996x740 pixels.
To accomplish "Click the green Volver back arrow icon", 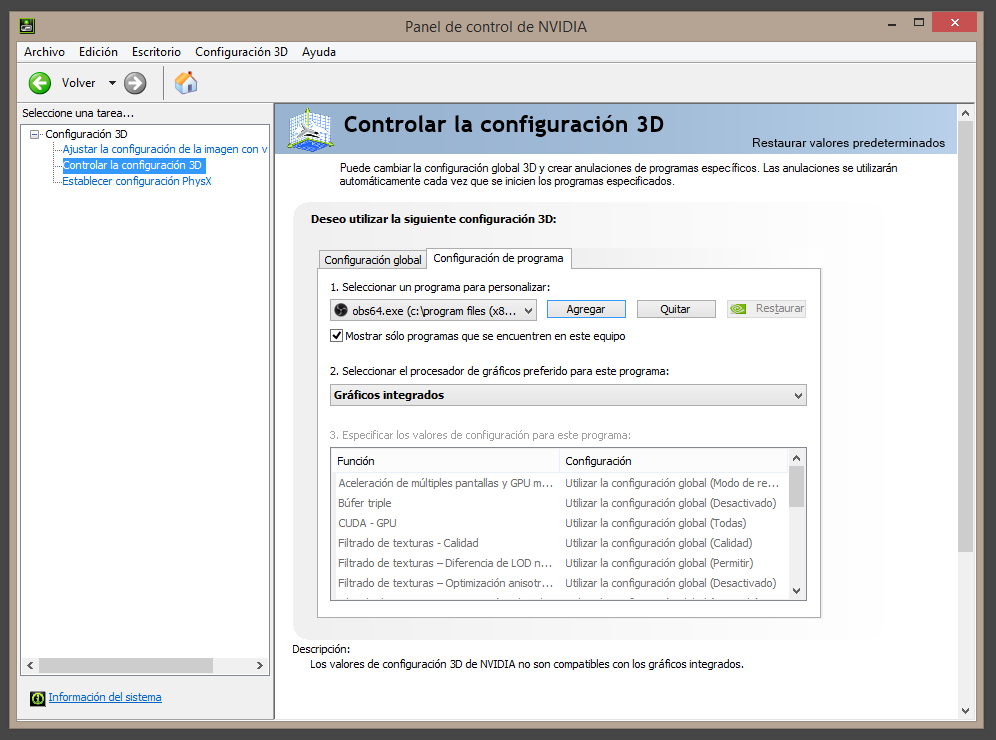I will [40, 83].
